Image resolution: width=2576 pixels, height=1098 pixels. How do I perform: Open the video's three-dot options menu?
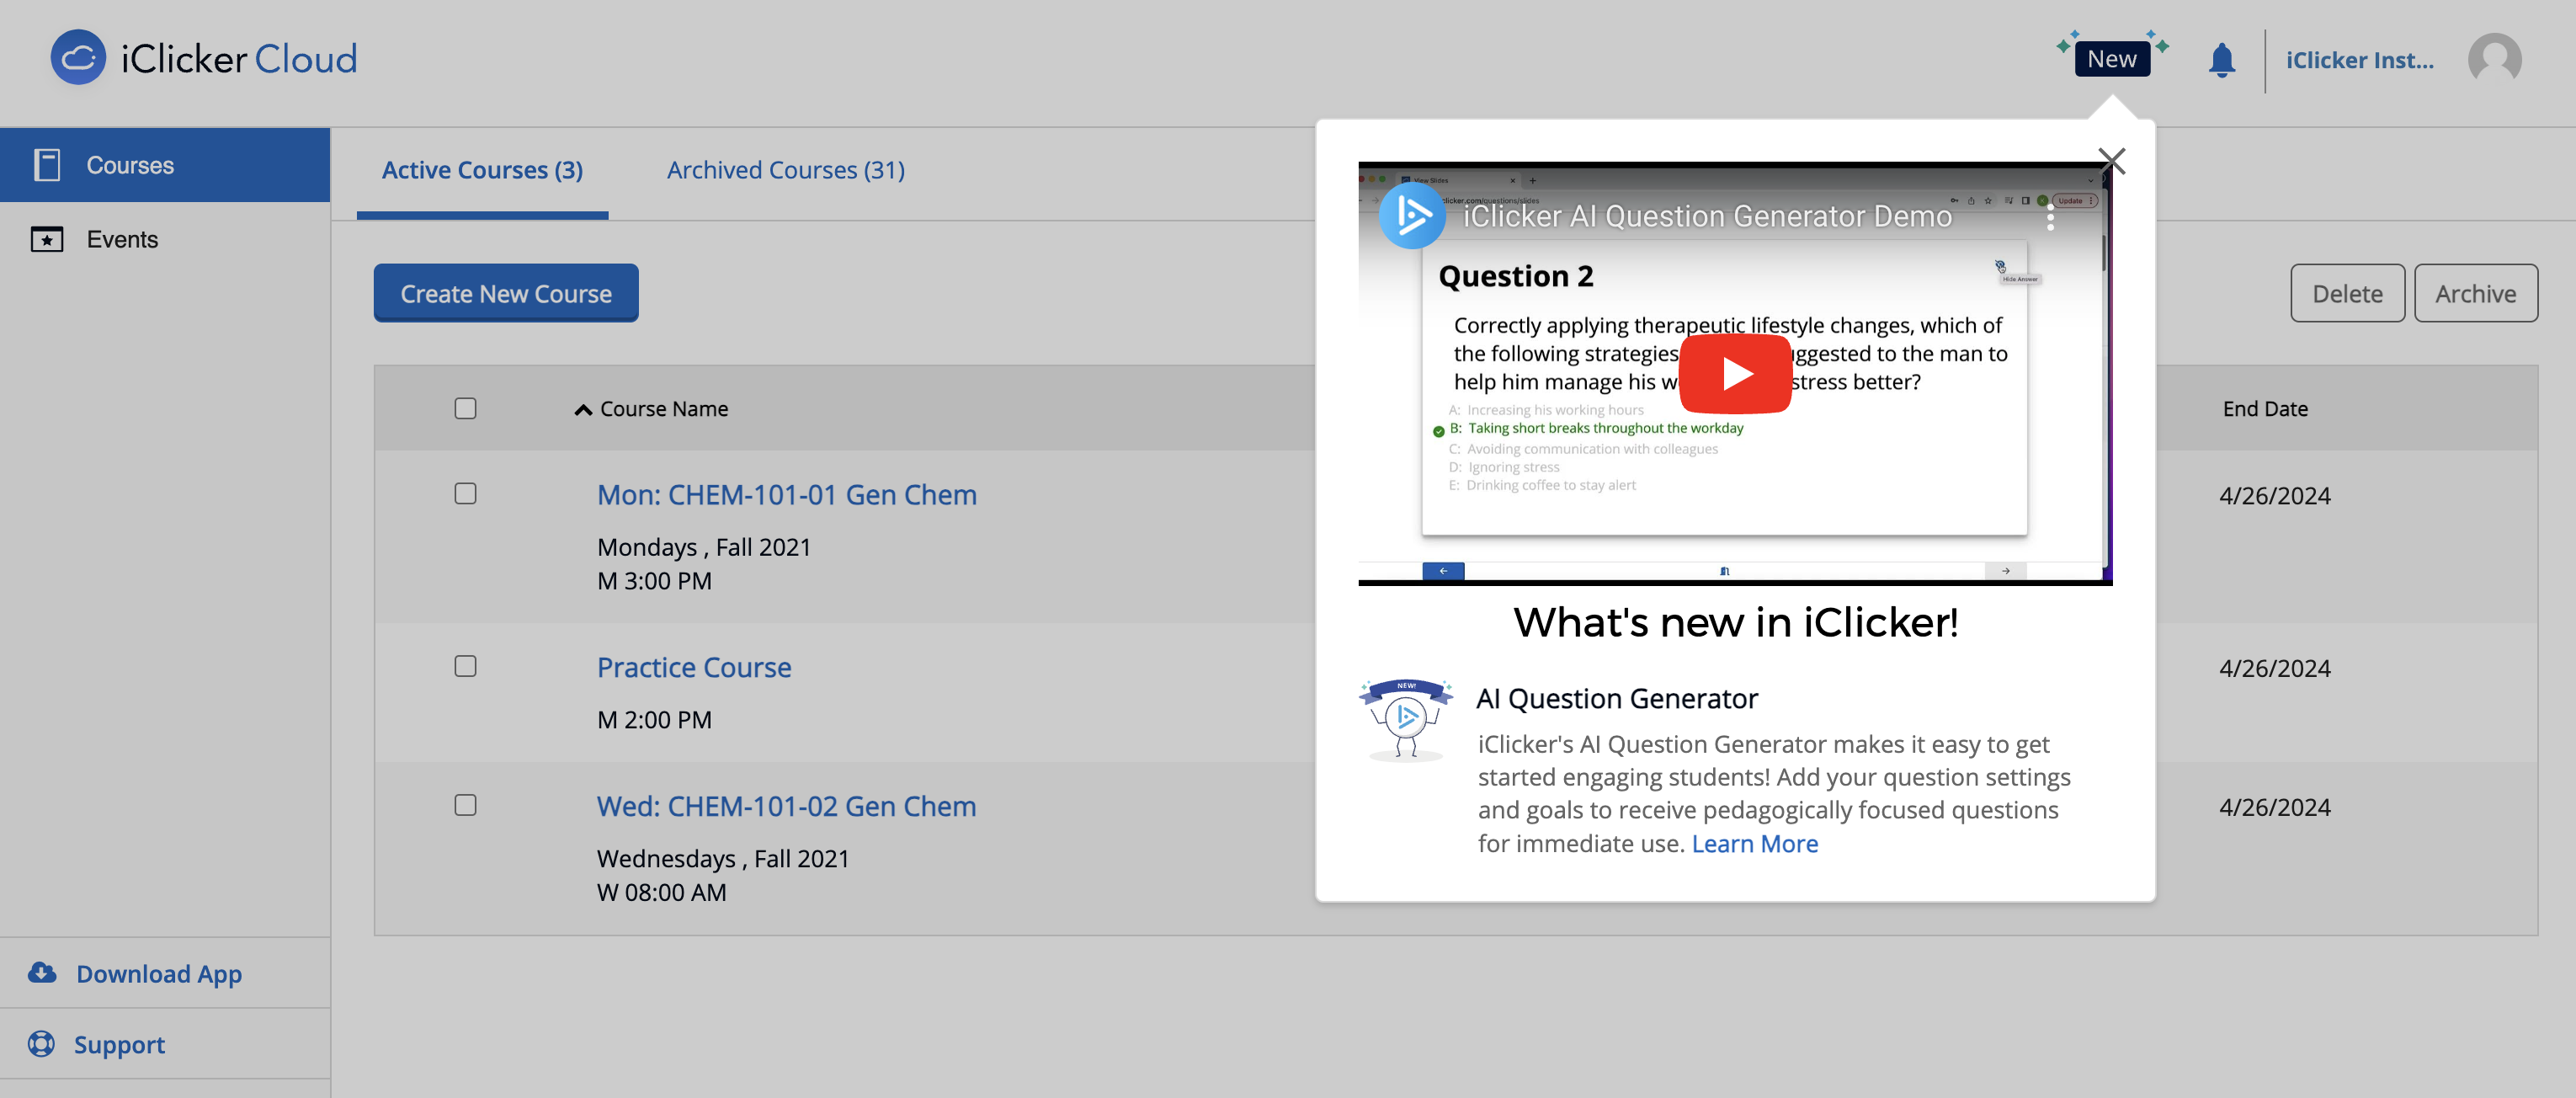(2050, 217)
